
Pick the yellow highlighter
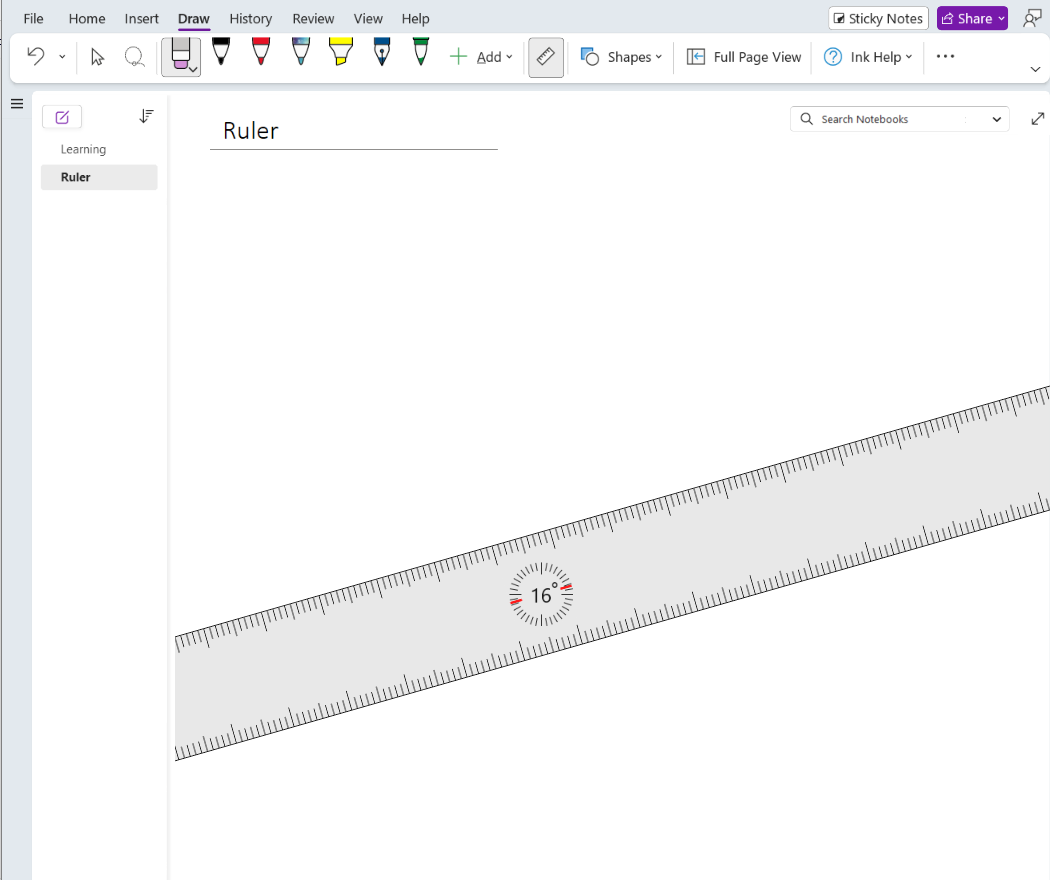[341, 52]
